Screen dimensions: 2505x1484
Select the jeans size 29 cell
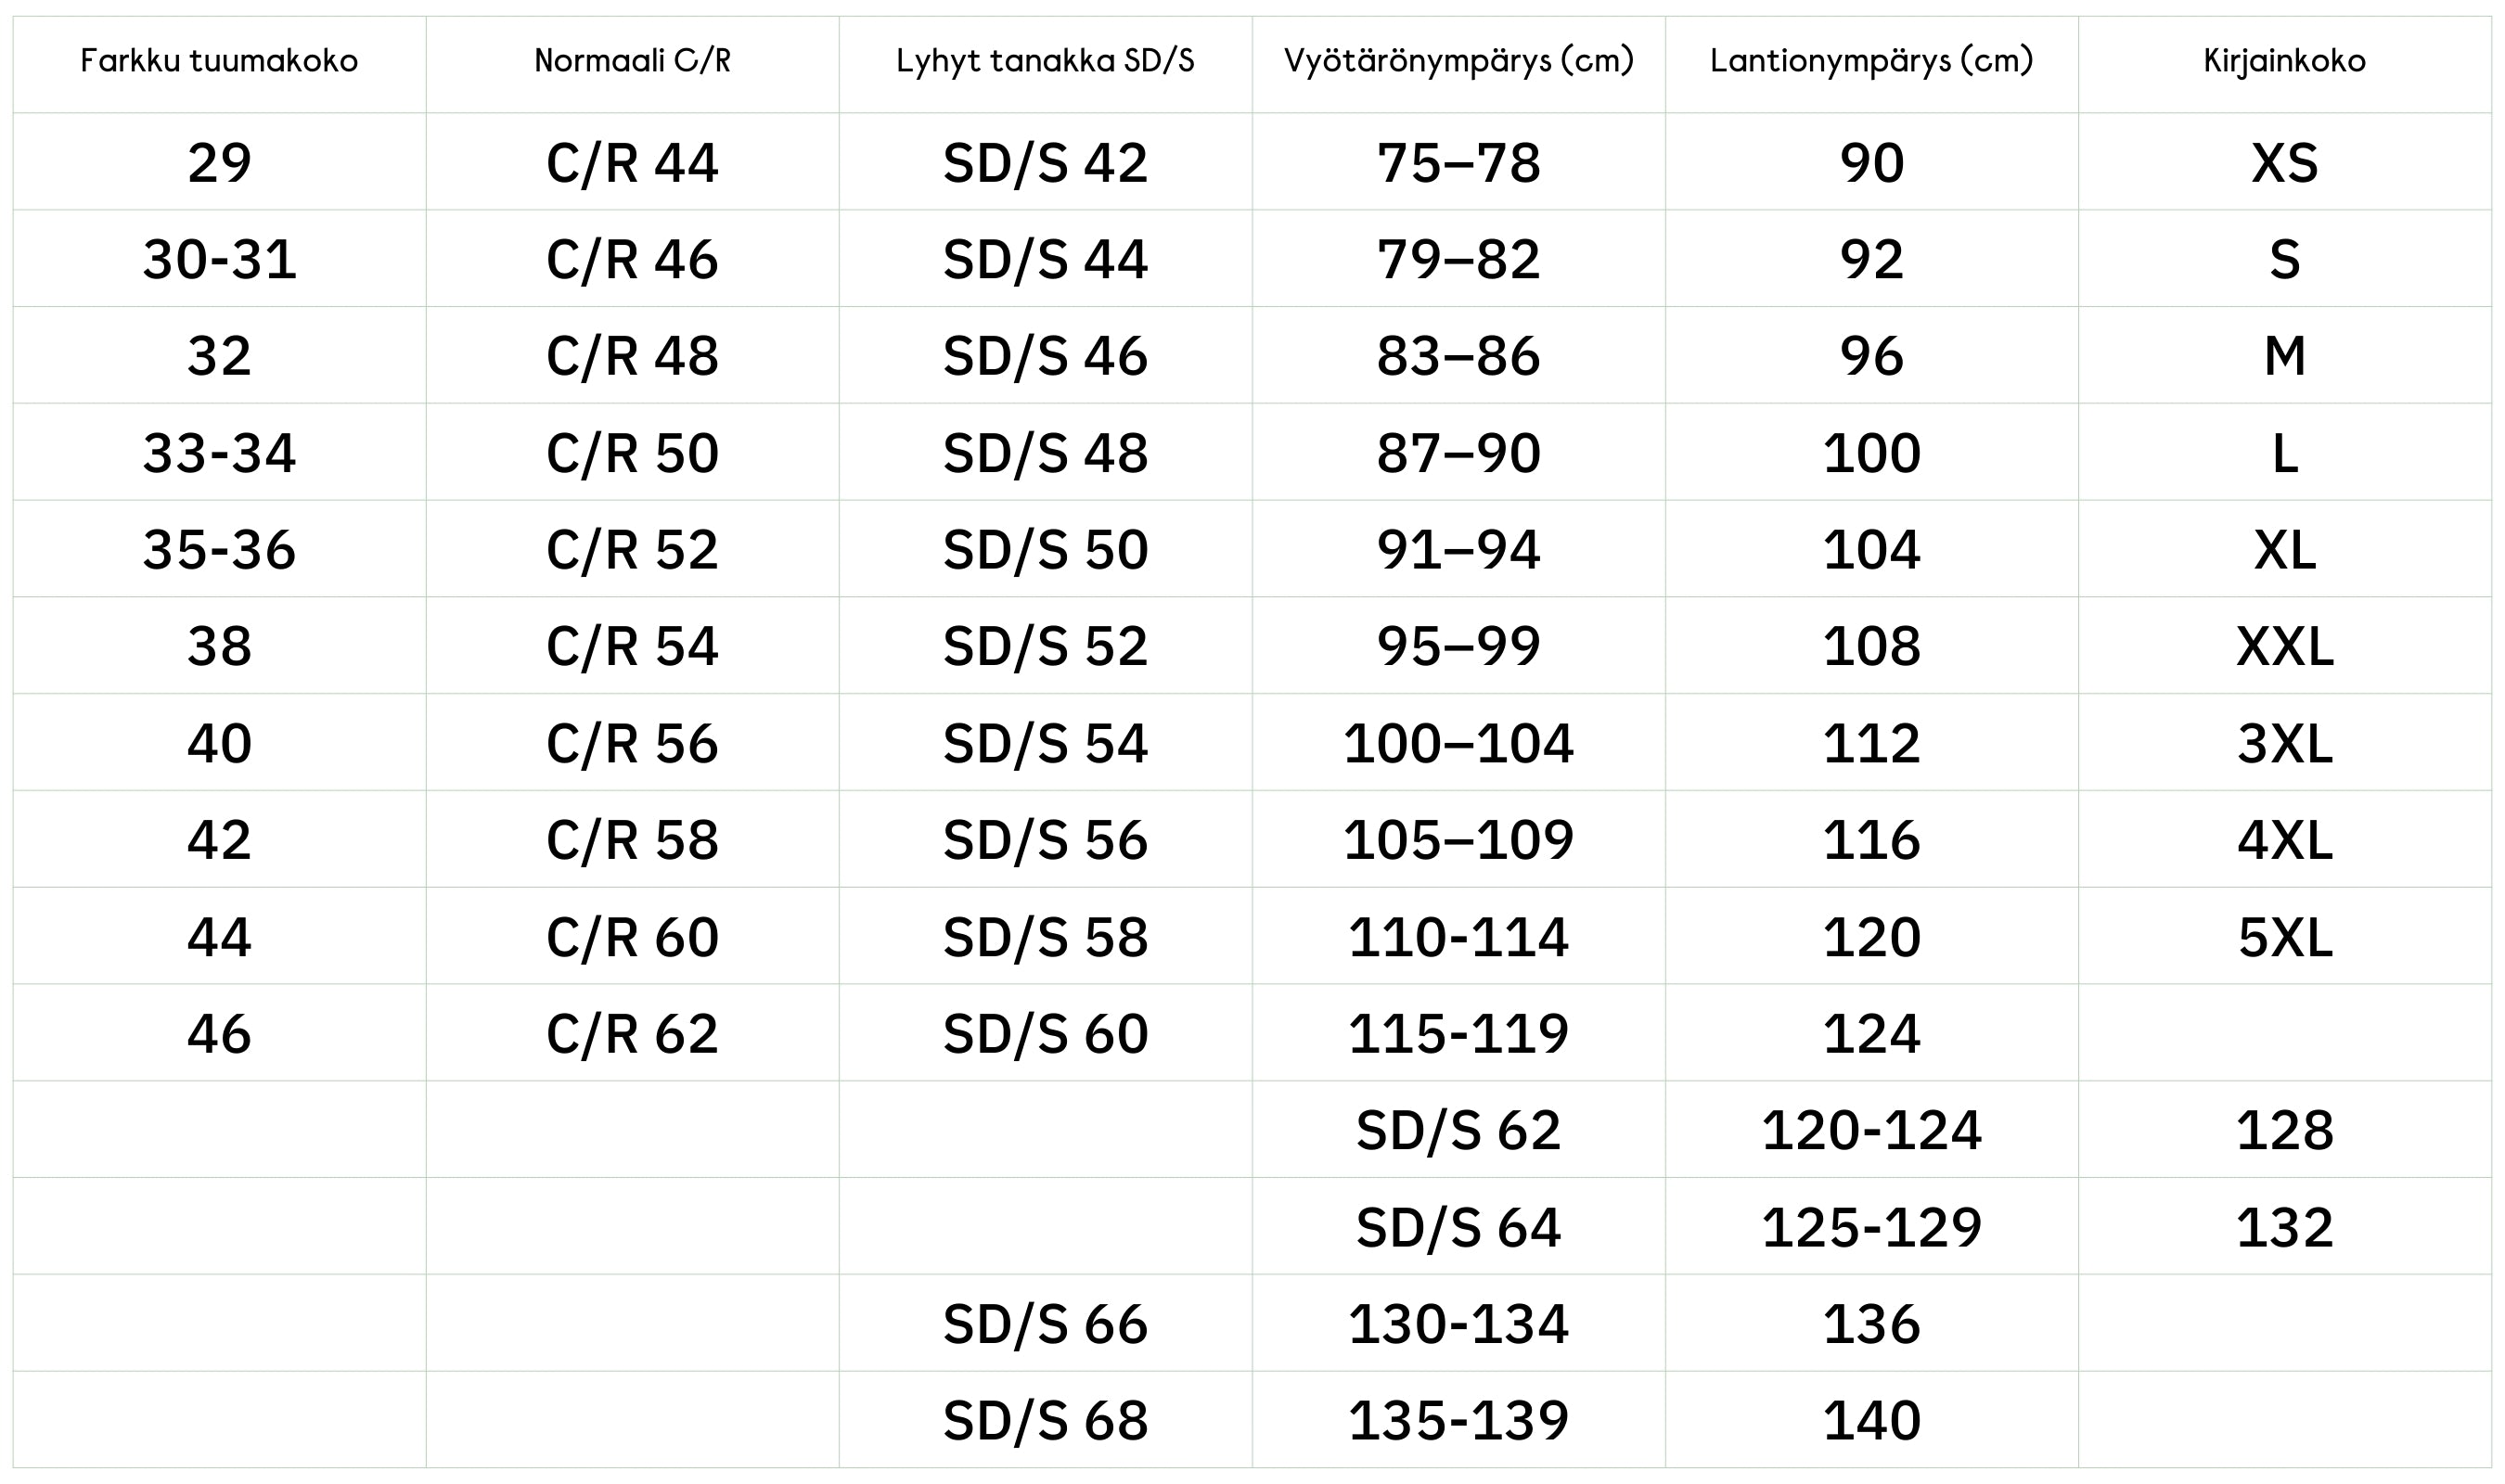coord(219,162)
